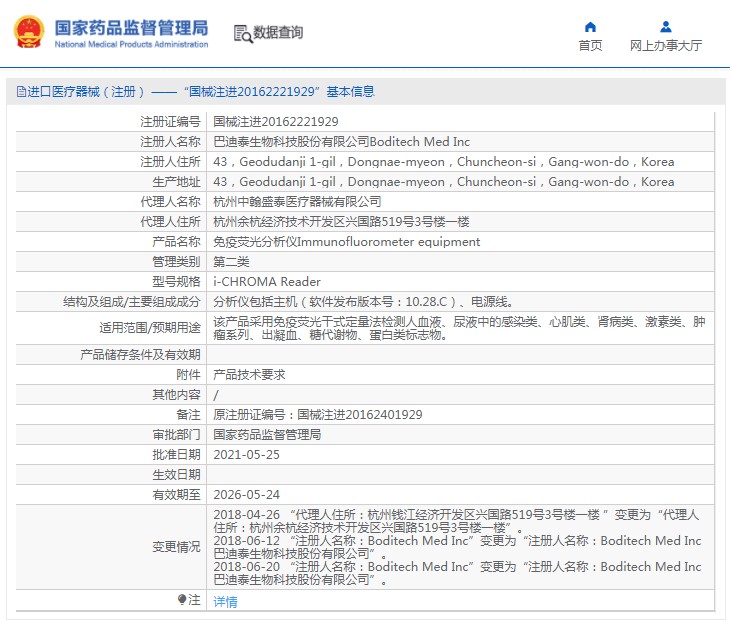Click the document icon before 进口医疗器械
The image size is (730, 622).
21,92
